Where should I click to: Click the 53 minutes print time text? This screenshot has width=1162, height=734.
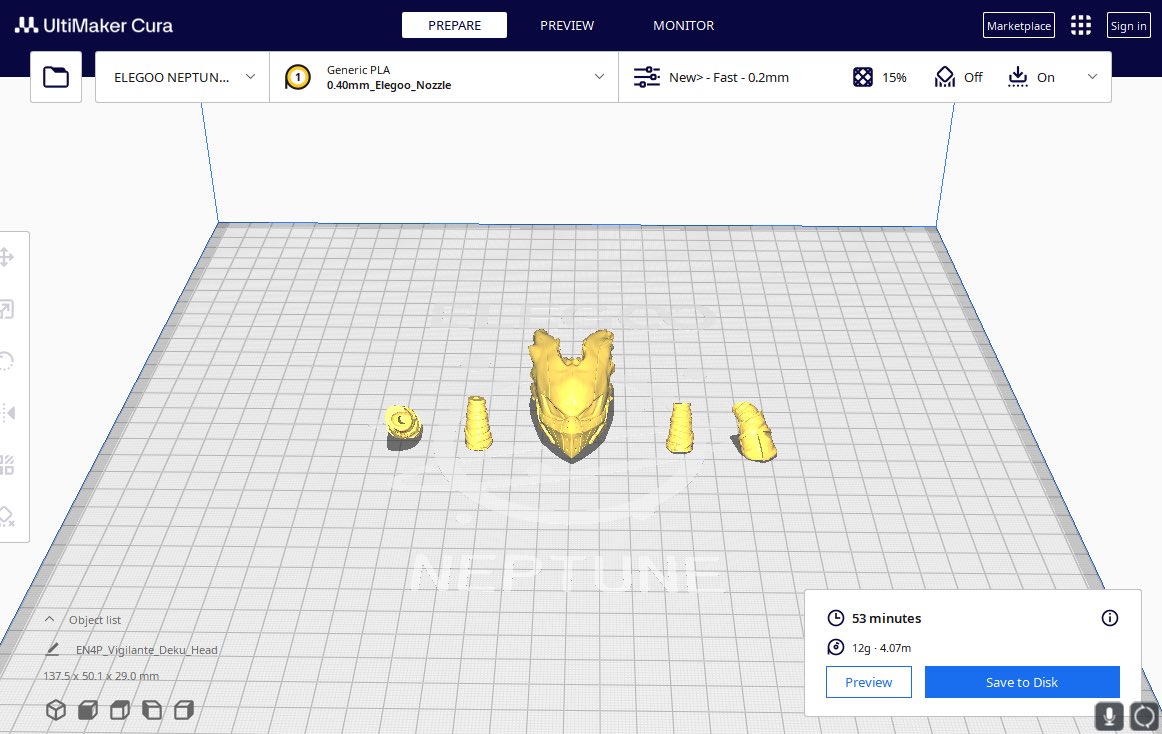click(886, 618)
